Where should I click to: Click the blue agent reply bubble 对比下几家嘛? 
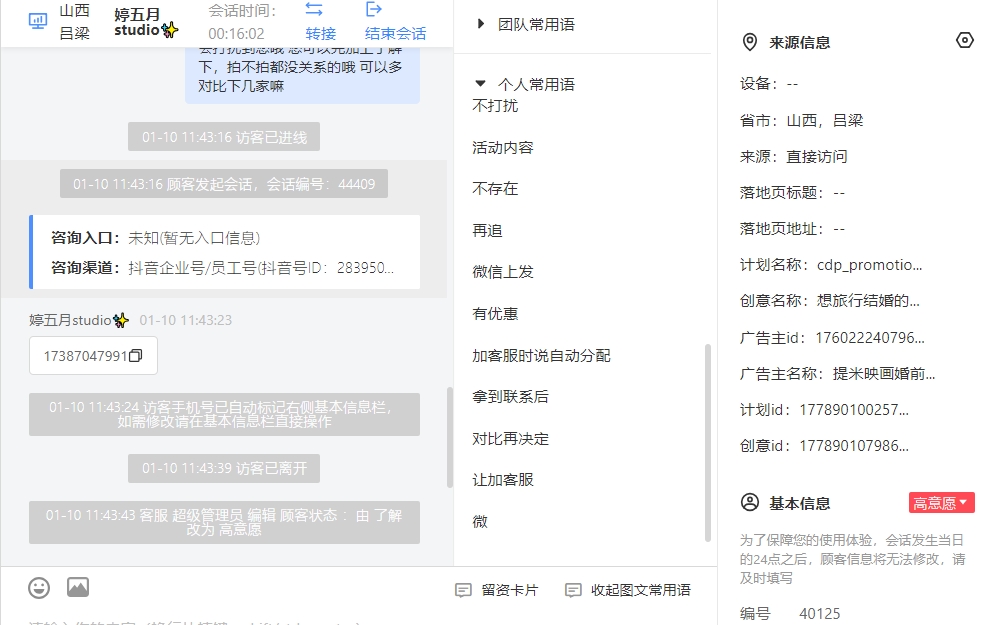click(x=302, y=75)
